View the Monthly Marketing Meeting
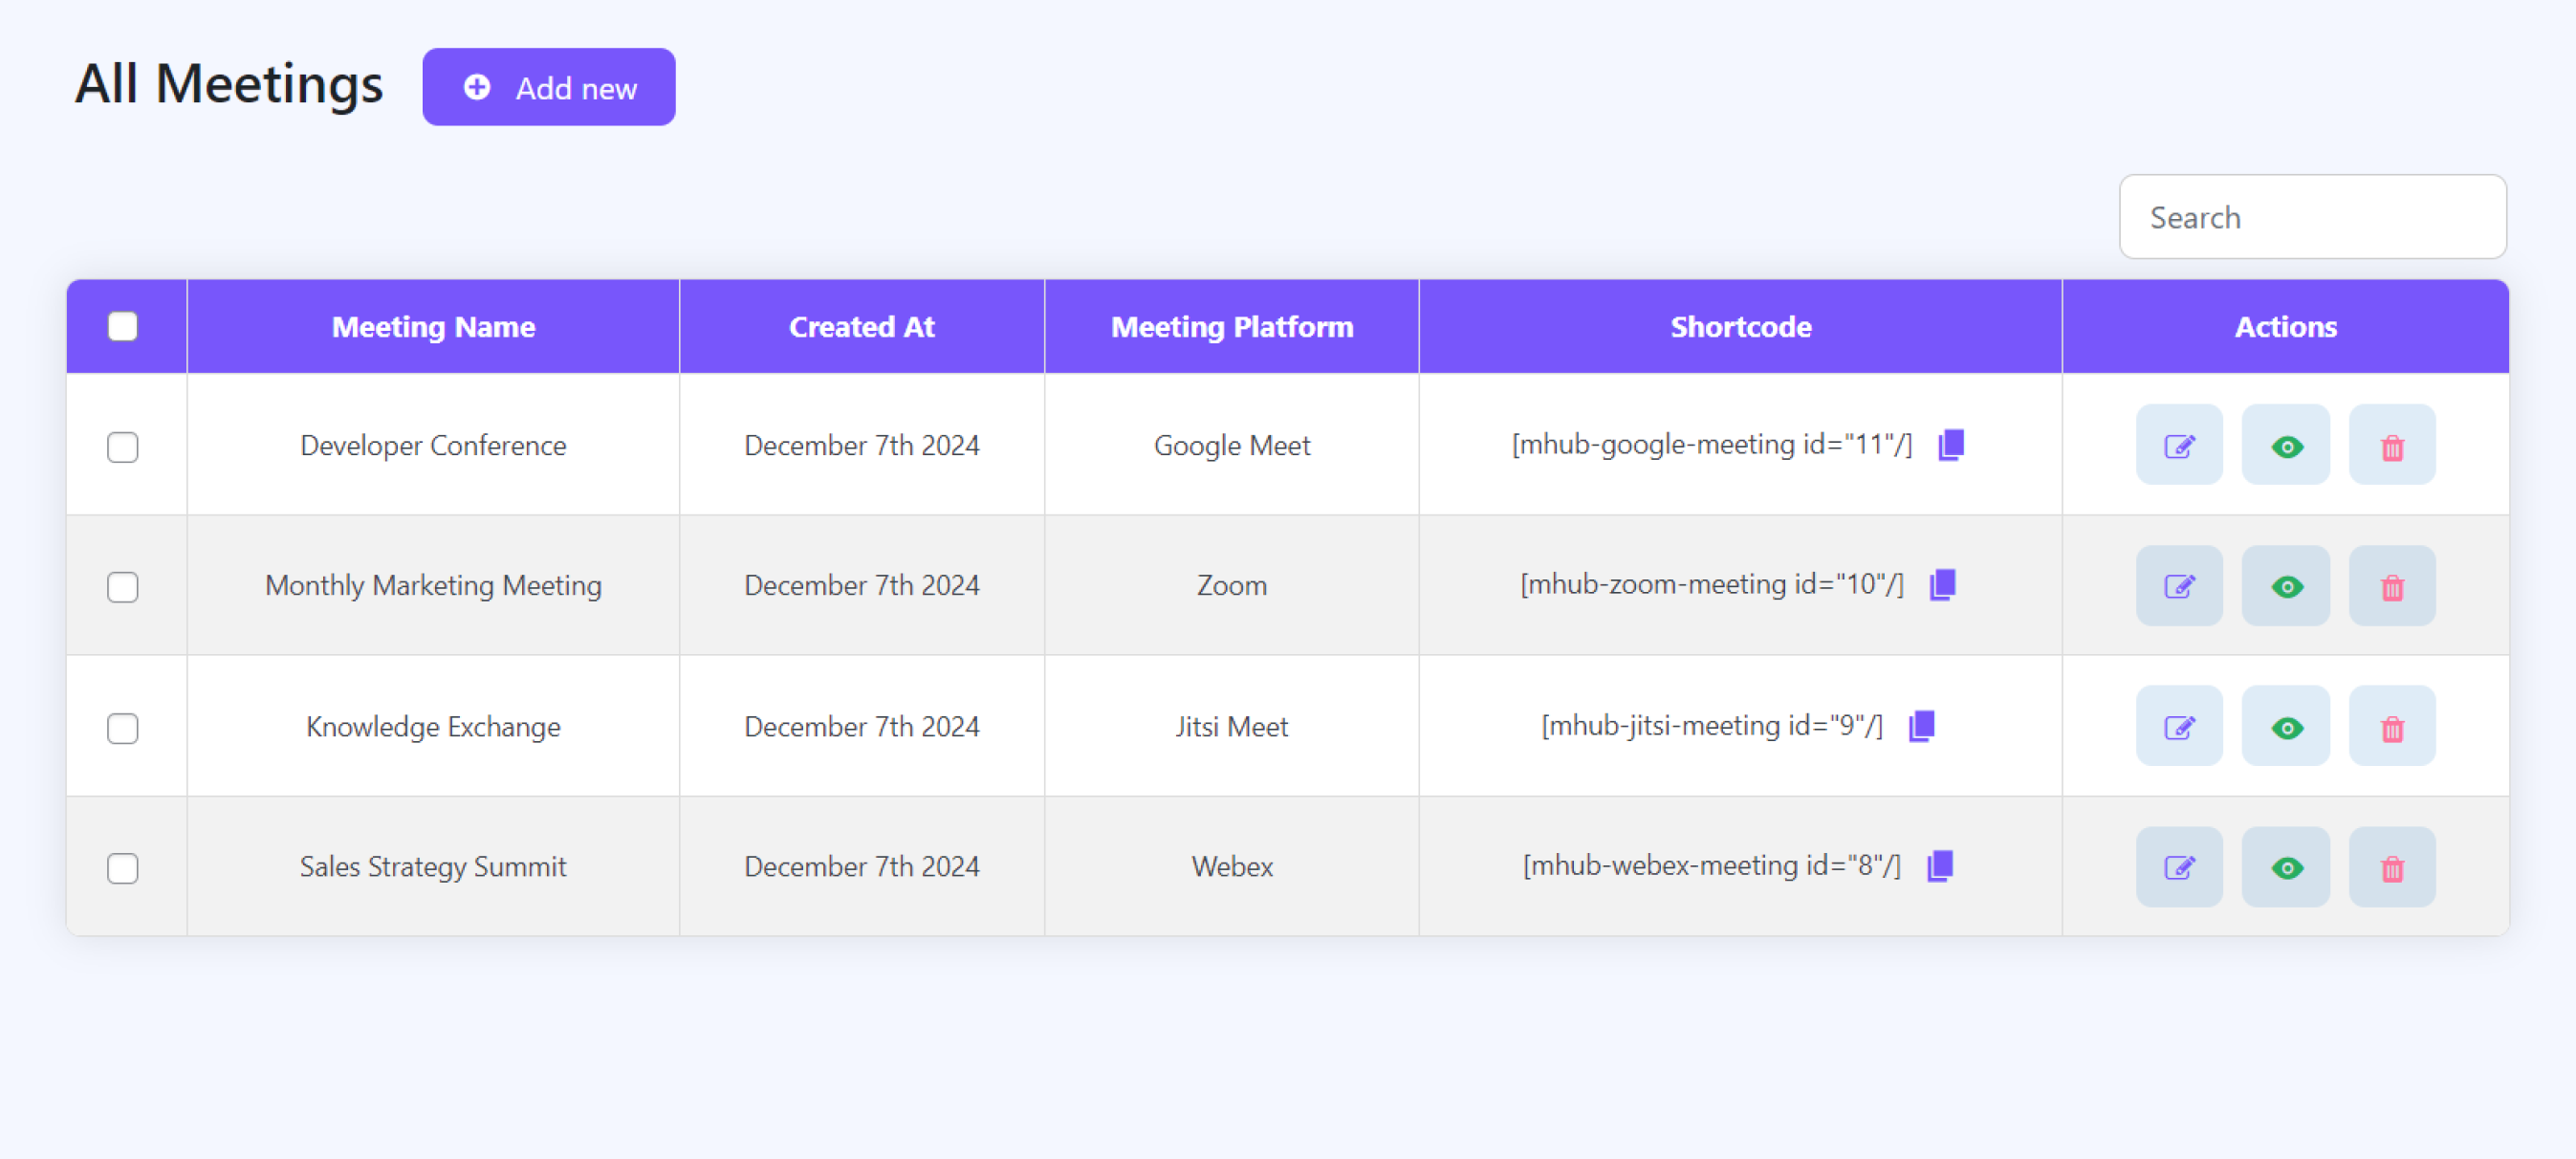Screen dimensions: 2576x1159 (2285, 585)
